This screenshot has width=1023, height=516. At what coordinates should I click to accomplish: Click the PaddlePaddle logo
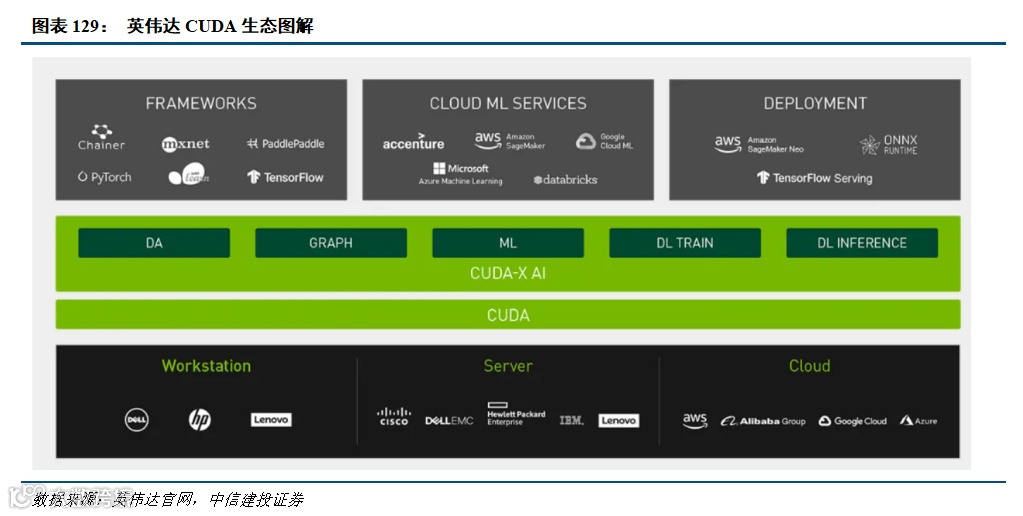click(x=285, y=144)
